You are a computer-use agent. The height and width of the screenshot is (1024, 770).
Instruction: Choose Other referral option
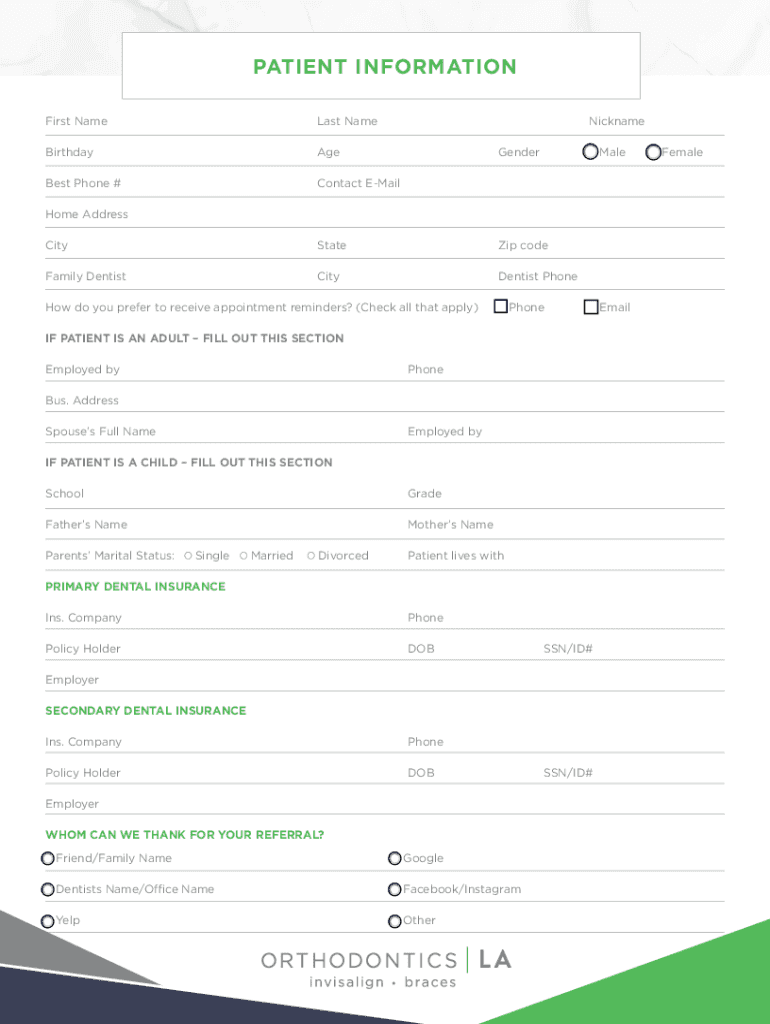(x=395, y=920)
